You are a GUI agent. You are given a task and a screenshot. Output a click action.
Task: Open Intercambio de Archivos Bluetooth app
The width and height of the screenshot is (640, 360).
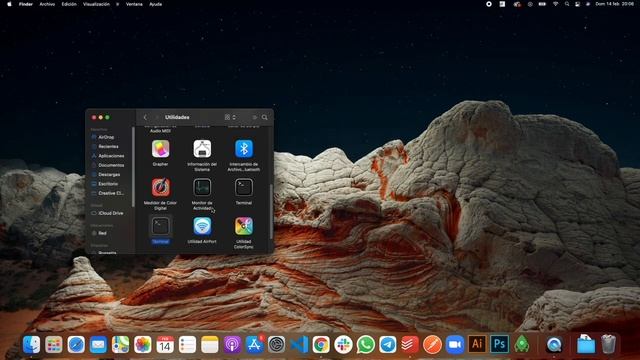click(x=244, y=149)
